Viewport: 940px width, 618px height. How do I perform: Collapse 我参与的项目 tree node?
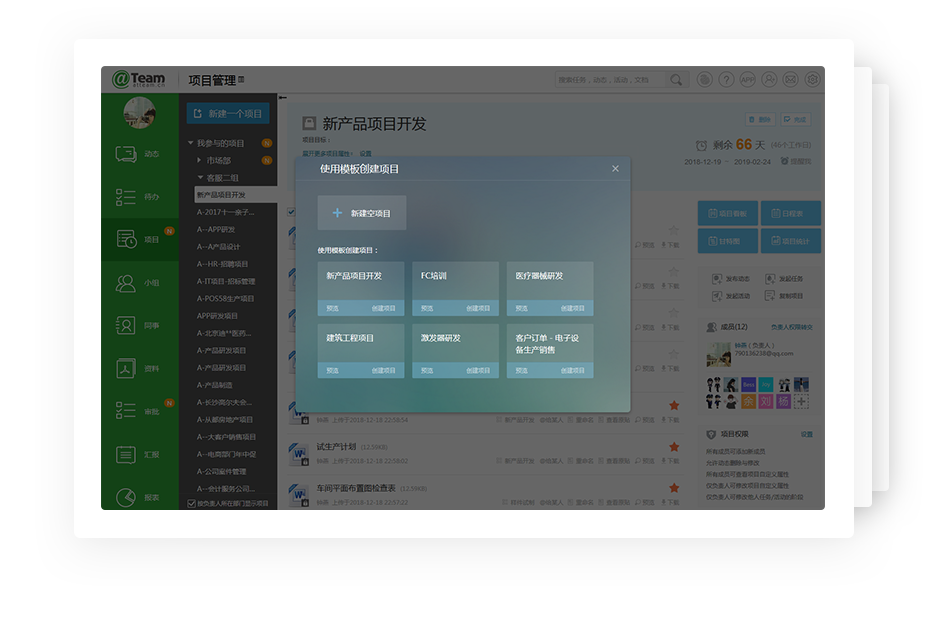191,143
